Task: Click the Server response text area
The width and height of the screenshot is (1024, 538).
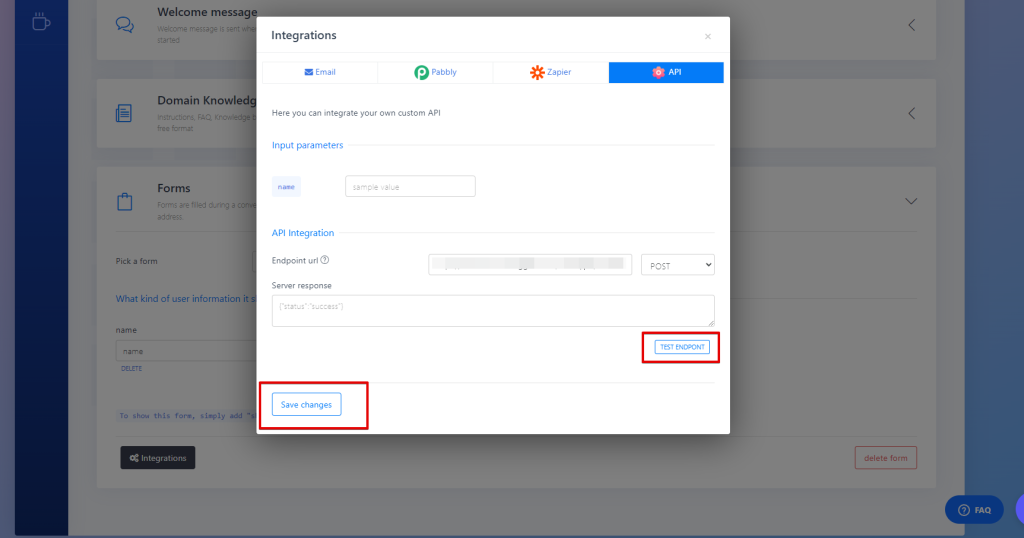Action: pyautogui.click(x=493, y=310)
